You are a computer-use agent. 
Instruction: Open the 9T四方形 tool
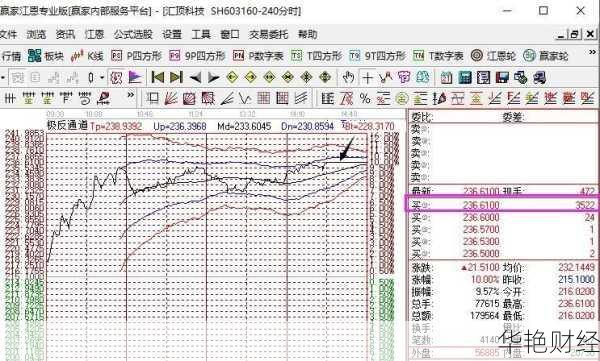click(377, 56)
